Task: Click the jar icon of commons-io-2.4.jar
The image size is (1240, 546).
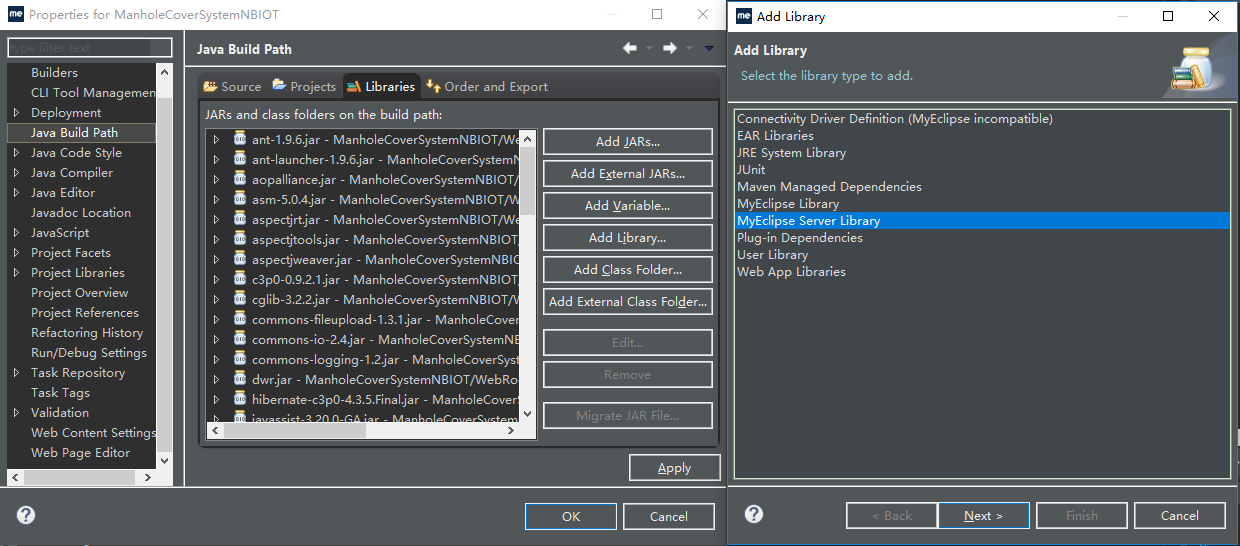Action: 240,339
